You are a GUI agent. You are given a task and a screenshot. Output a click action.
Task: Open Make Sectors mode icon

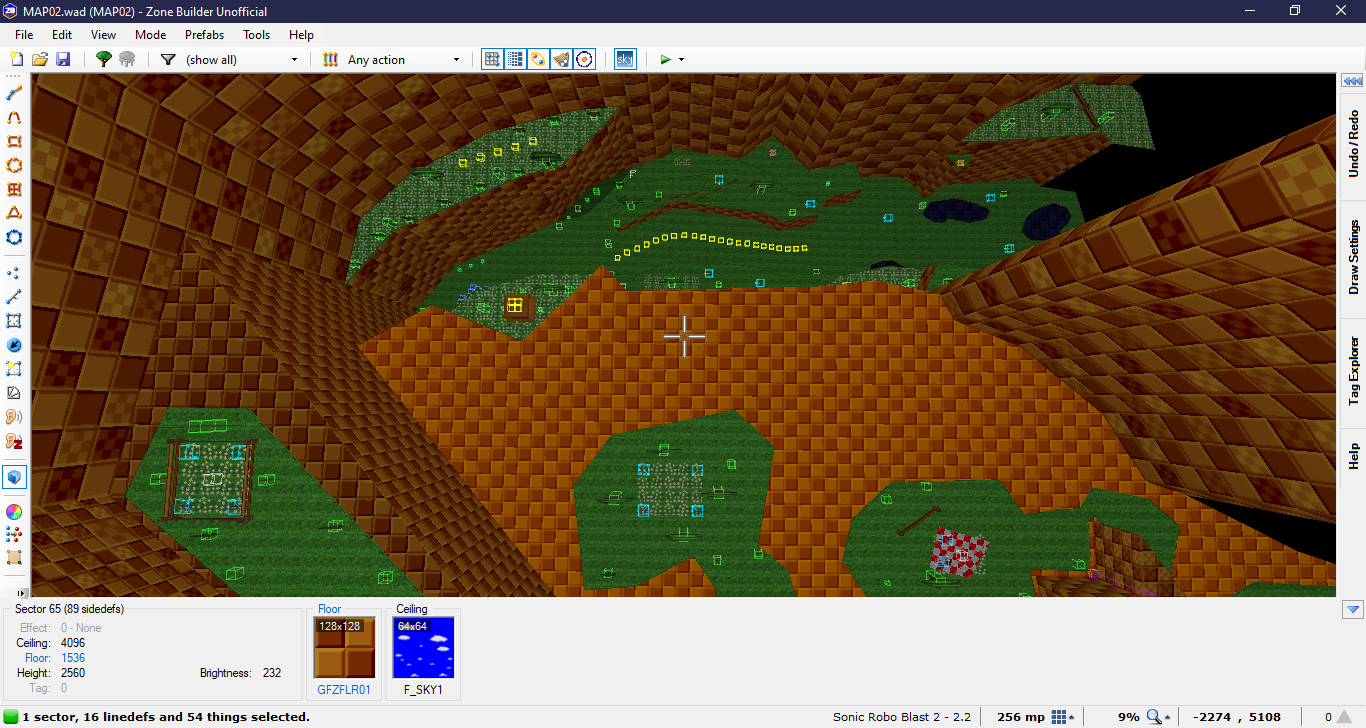(x=14, y=369)
